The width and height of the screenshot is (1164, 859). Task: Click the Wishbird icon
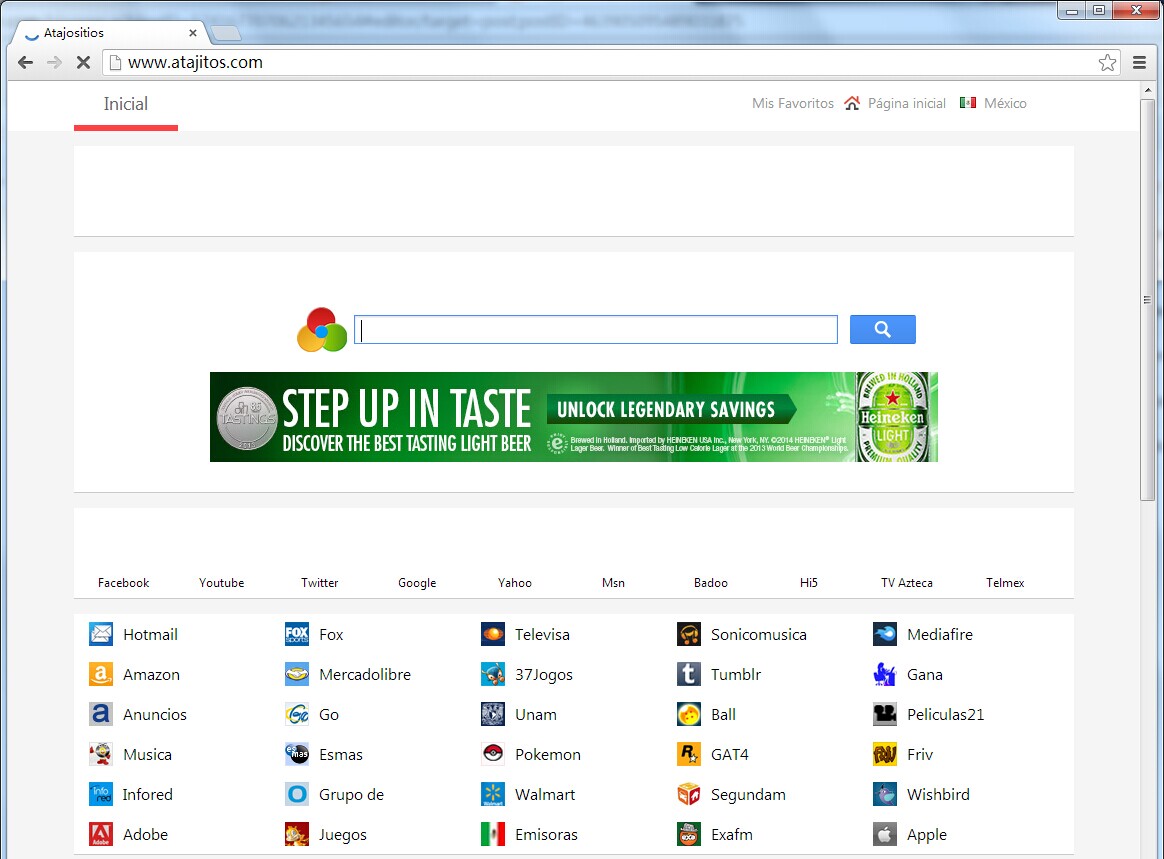pyautogui.click(x=885, y=794)
